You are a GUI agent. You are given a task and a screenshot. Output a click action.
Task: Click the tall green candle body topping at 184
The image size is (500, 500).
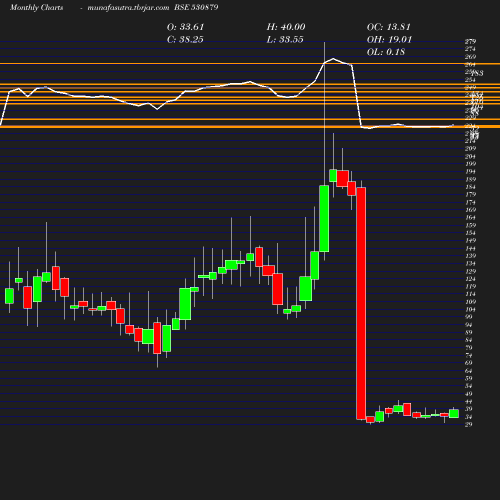(x=324, y=219)
